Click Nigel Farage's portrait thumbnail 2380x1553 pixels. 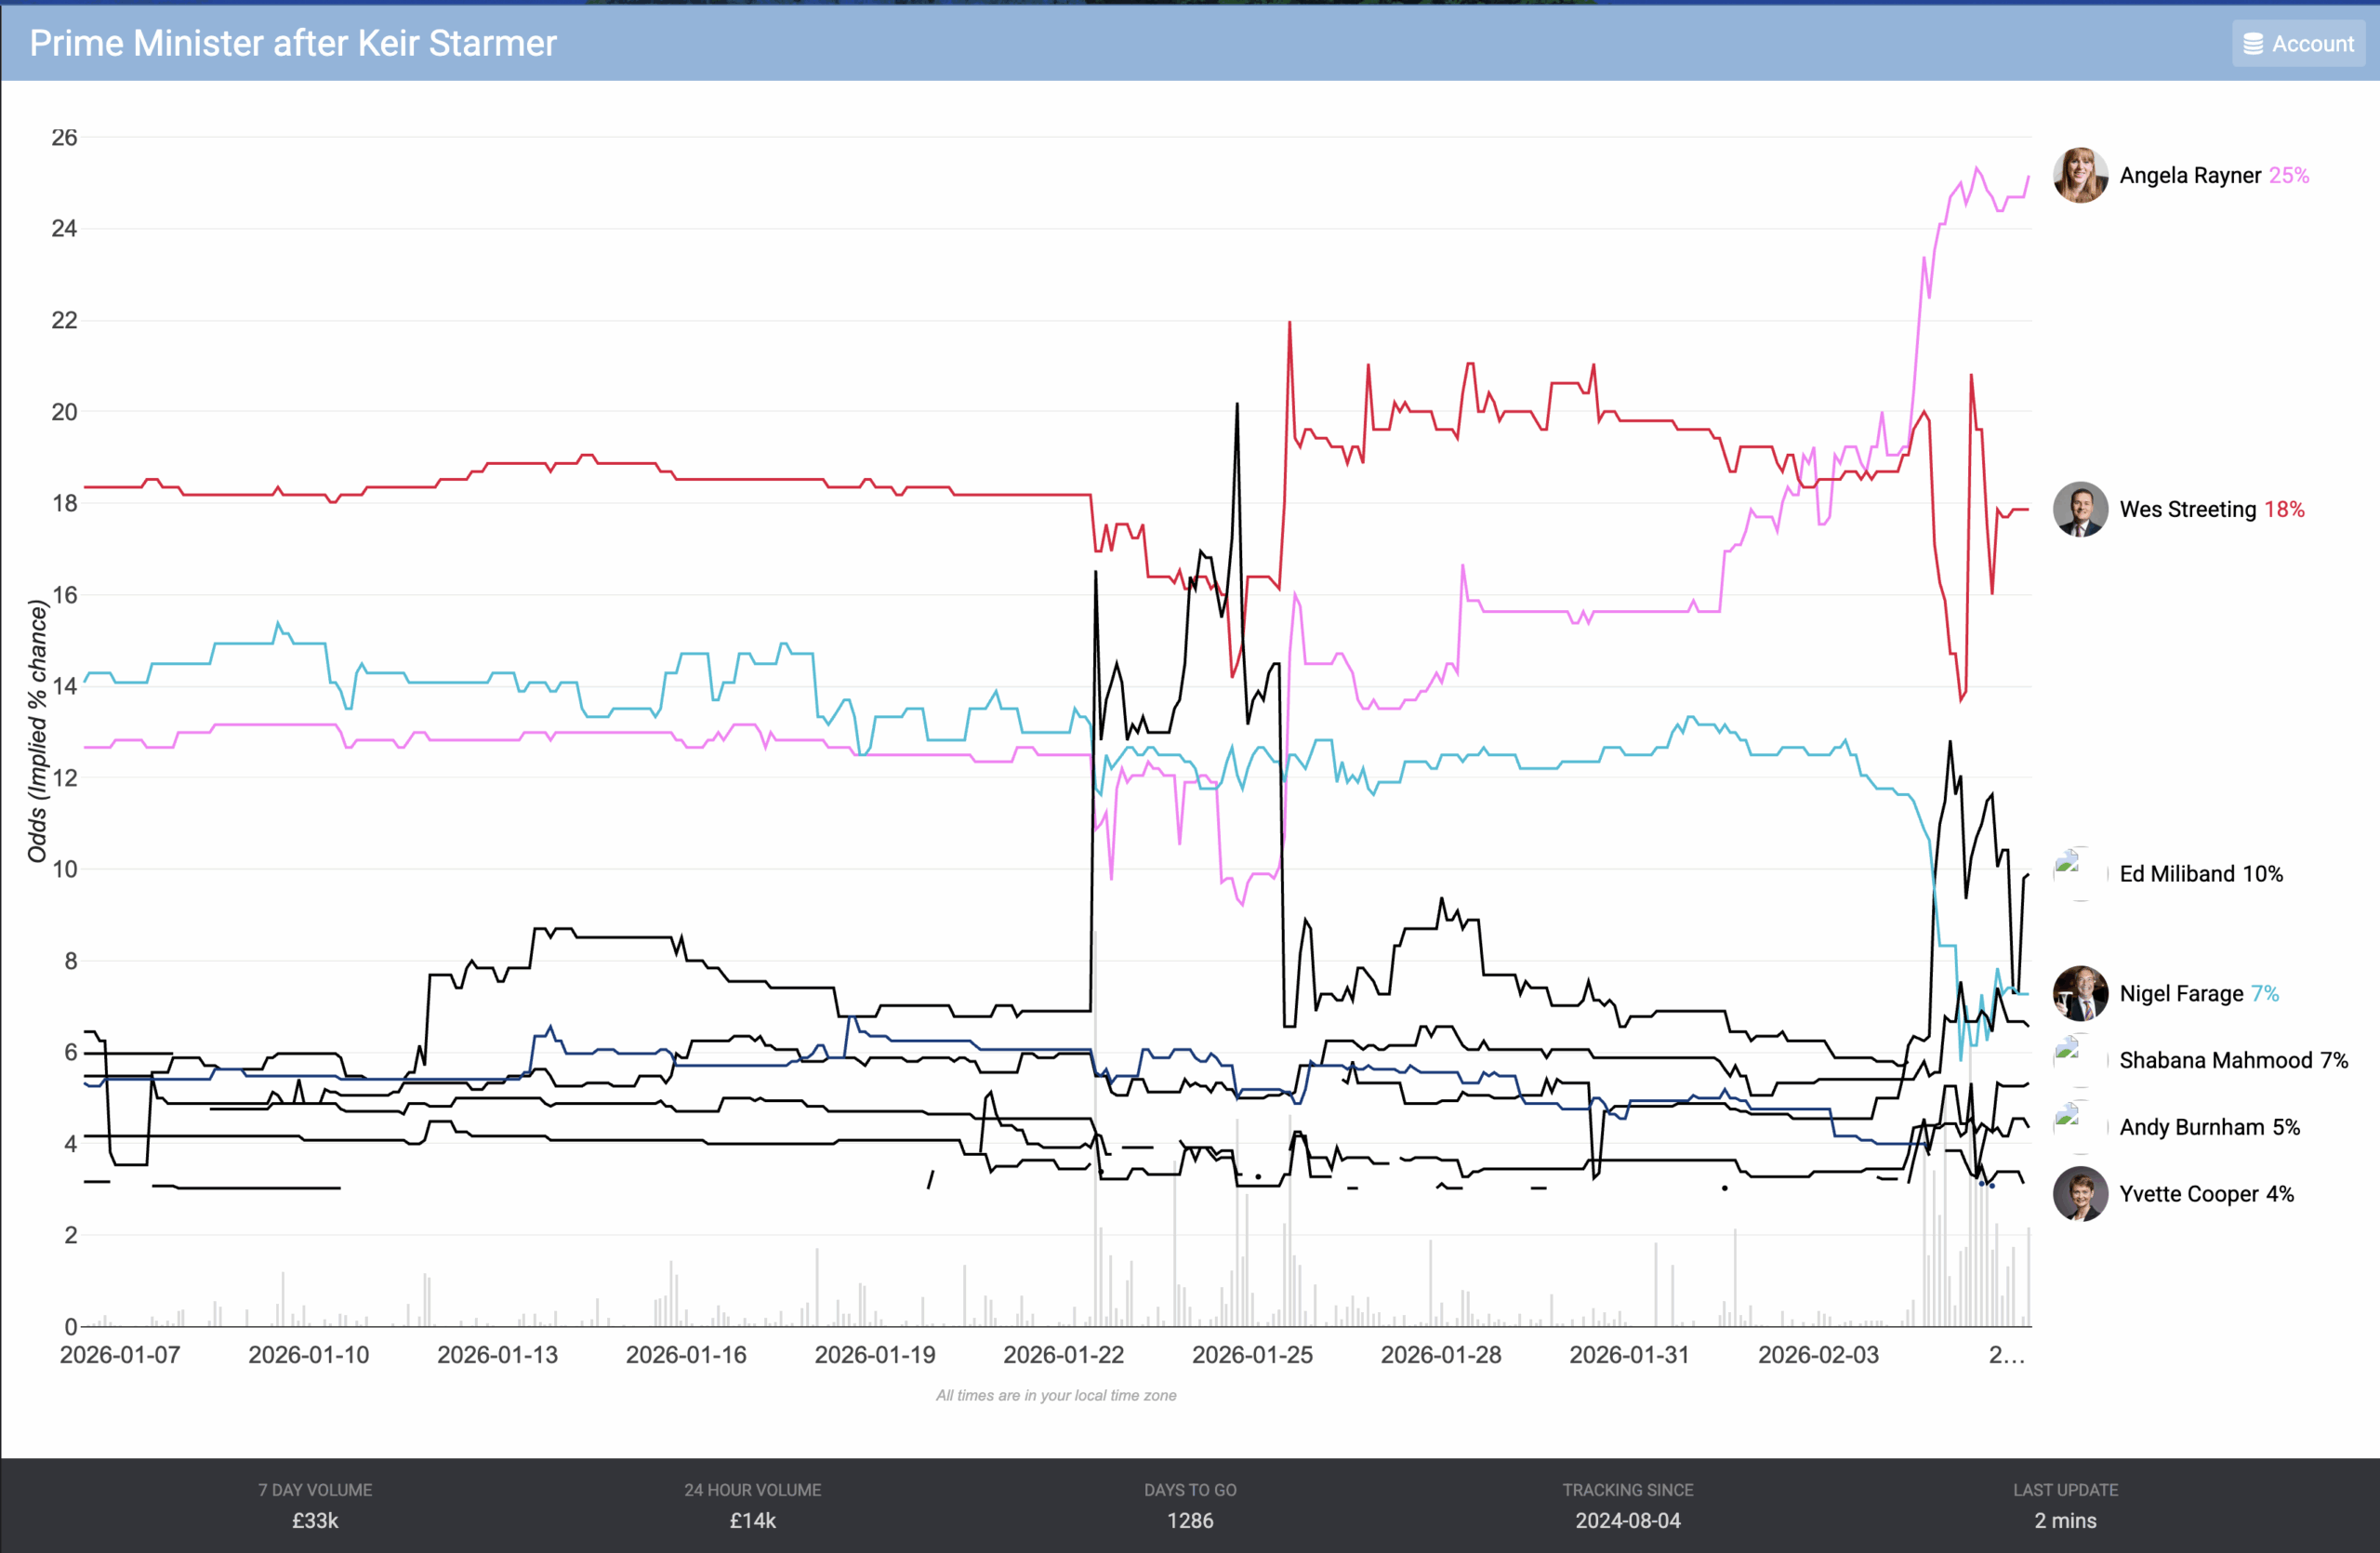pyautogui.click(x=2080, y=993)
